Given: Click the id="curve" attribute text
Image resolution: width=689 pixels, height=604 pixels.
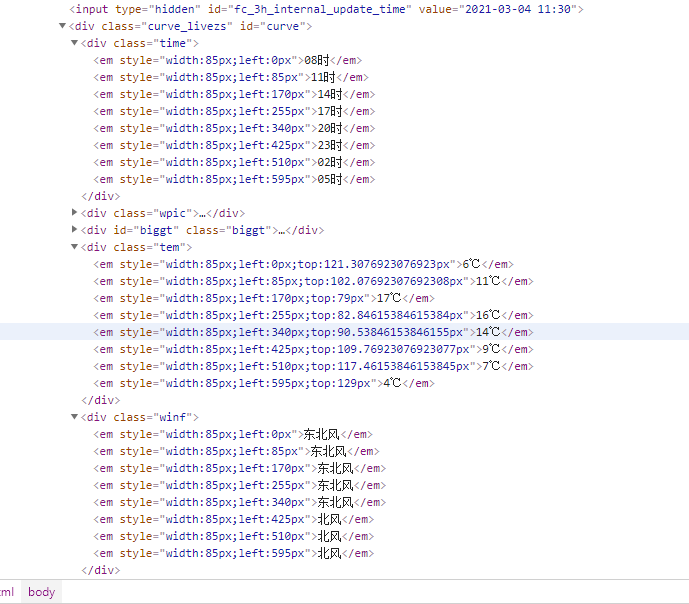Looking at the screenshot, I should [x=272, y=26].
